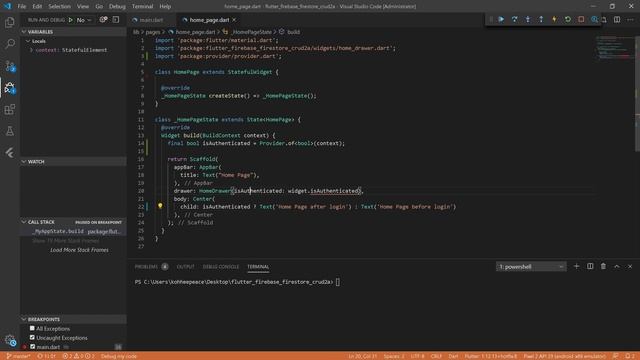Toggle the main.dart breakpoint checkbox
Image resolution: width=640 pixels, height=360 pixels.
point(32,347)
